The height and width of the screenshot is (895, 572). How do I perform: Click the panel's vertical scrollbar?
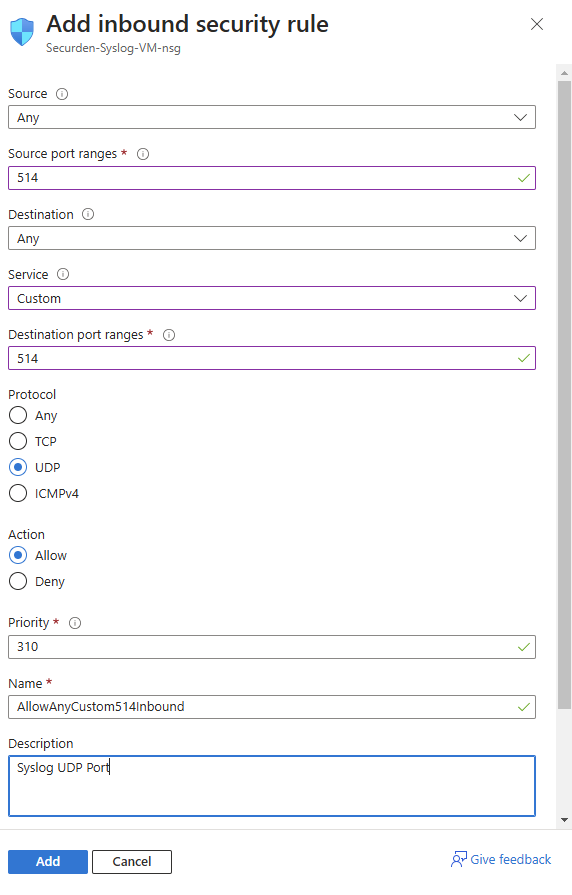[565, 395]
